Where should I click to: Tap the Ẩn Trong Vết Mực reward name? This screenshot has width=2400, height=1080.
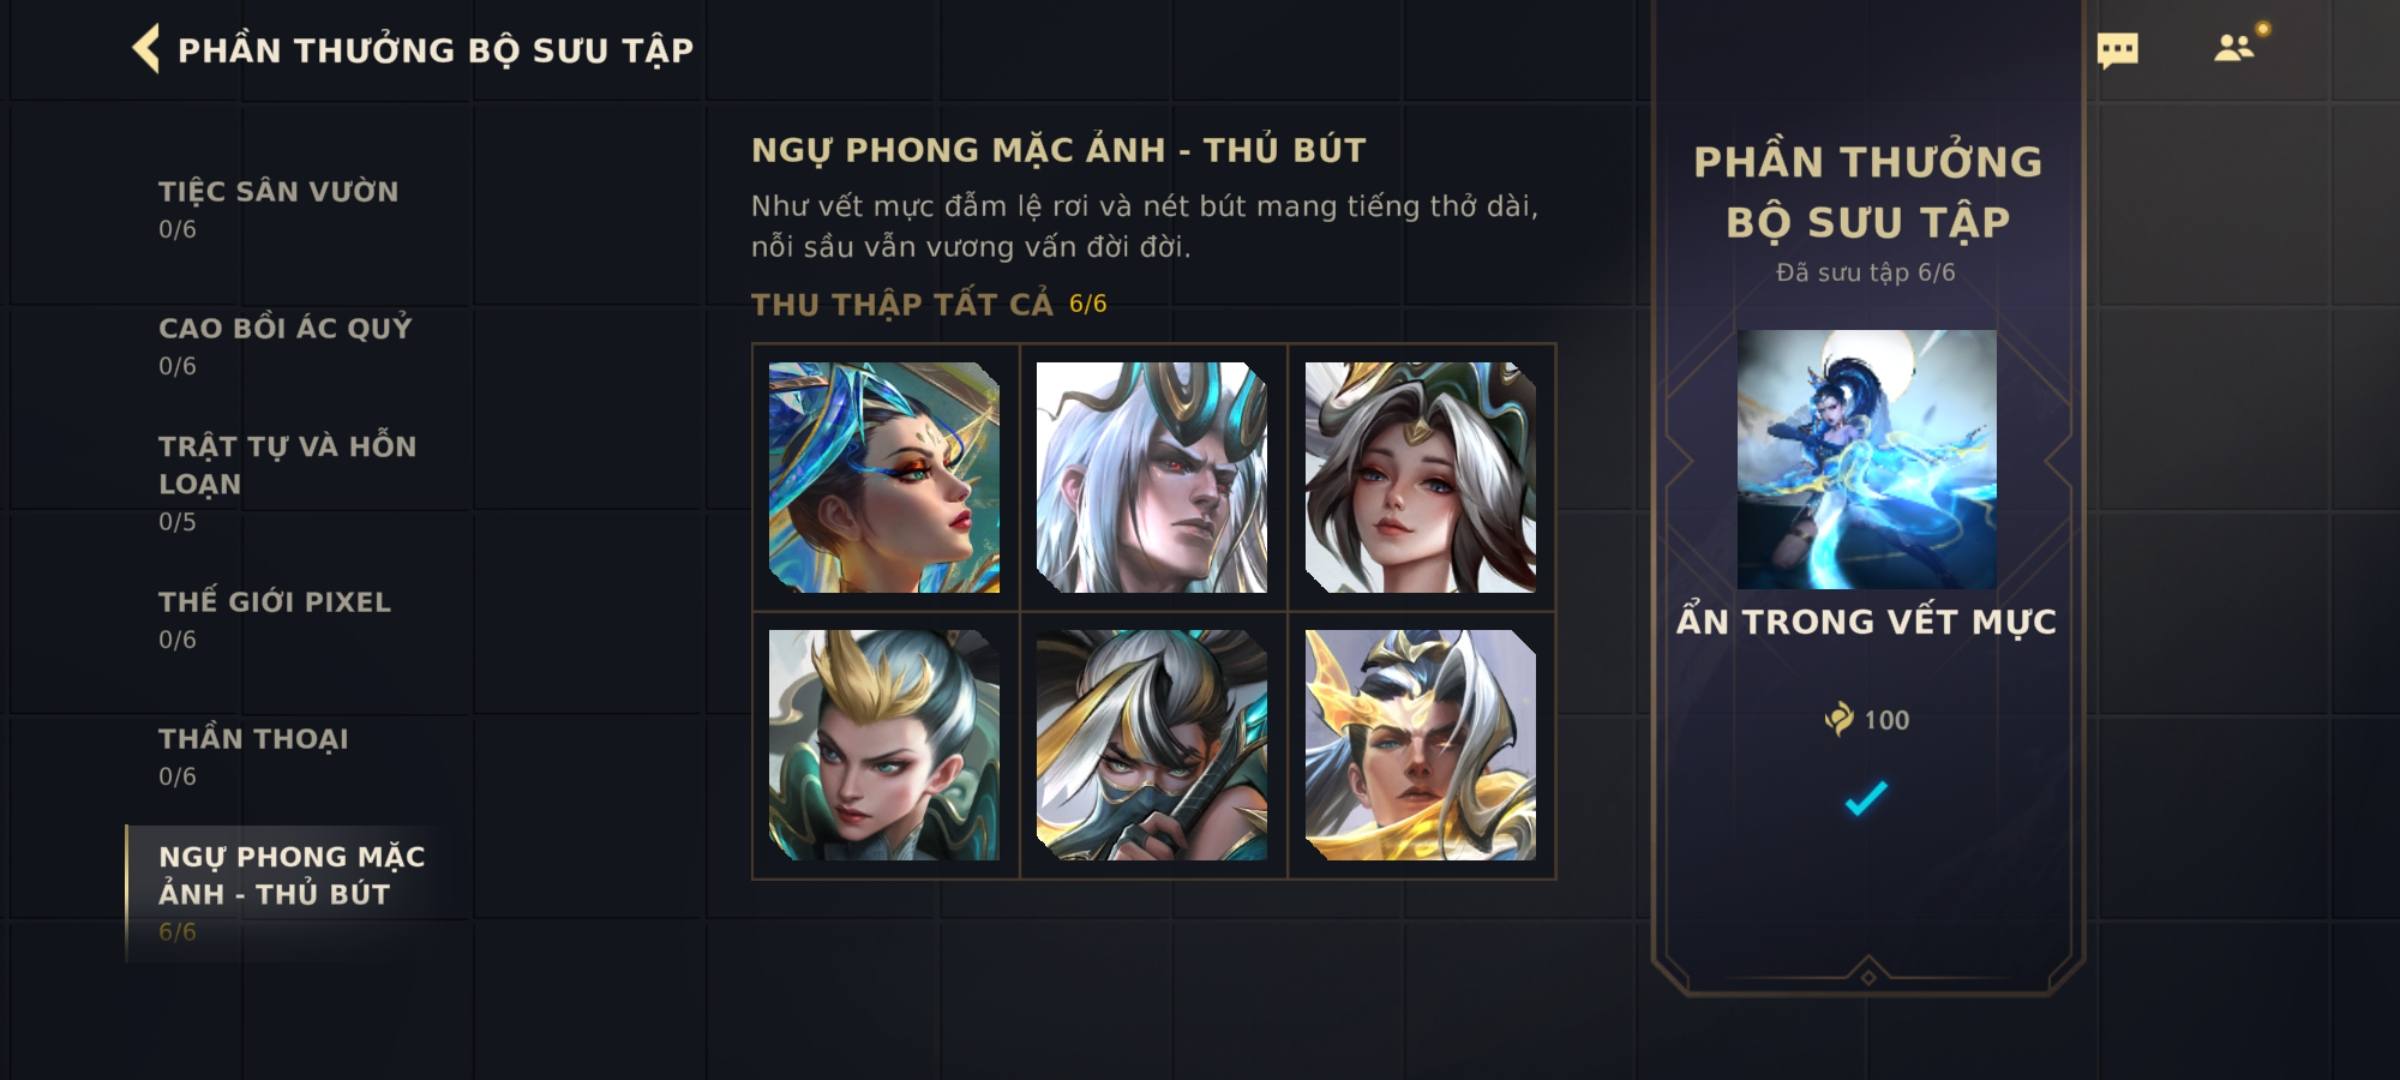click(1867, 621)
